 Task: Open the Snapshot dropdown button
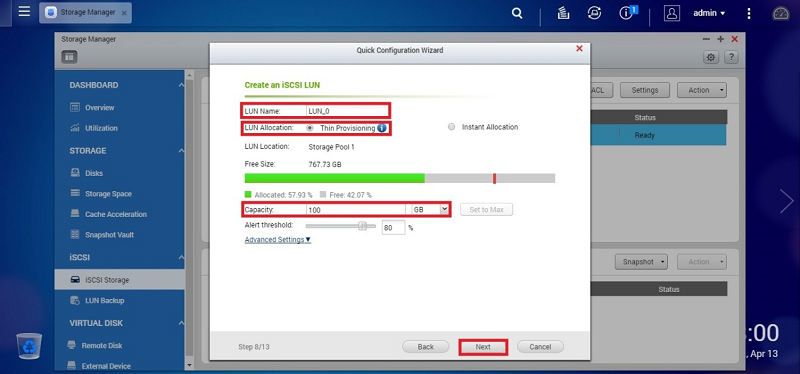pos(641,262)
